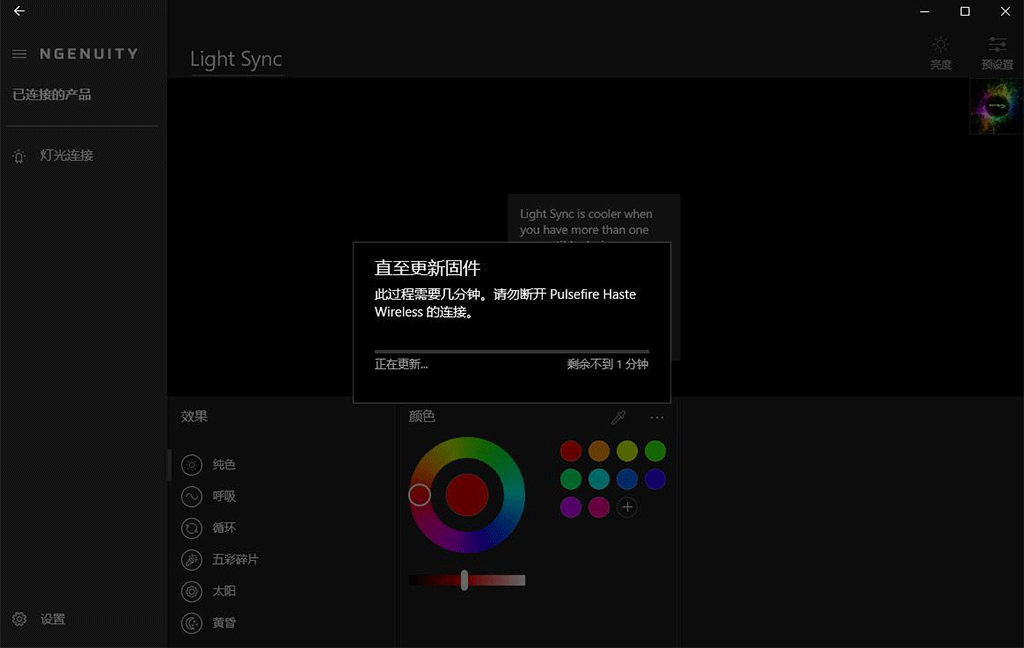Choose the 黄昏 twilight effect
Viewport: 1024px width, 648px height.
coord(208,623)
